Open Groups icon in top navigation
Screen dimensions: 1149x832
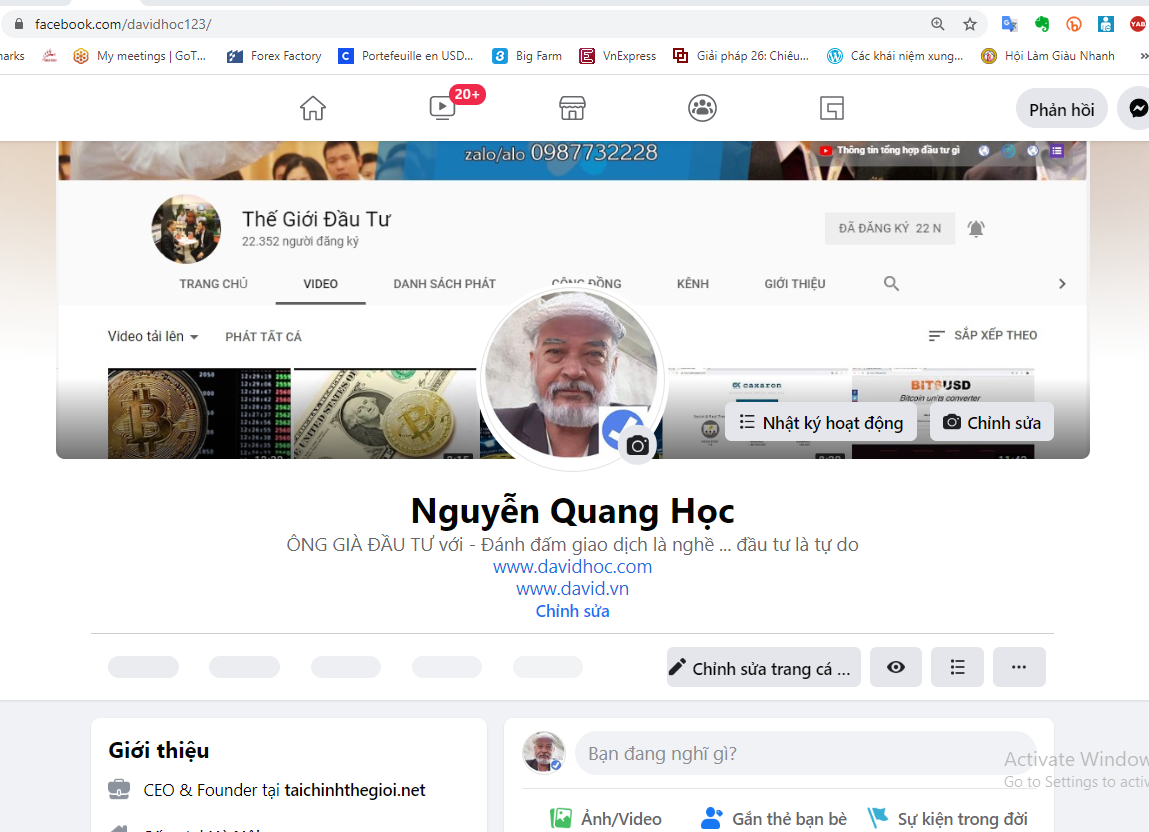pos(702,108)
